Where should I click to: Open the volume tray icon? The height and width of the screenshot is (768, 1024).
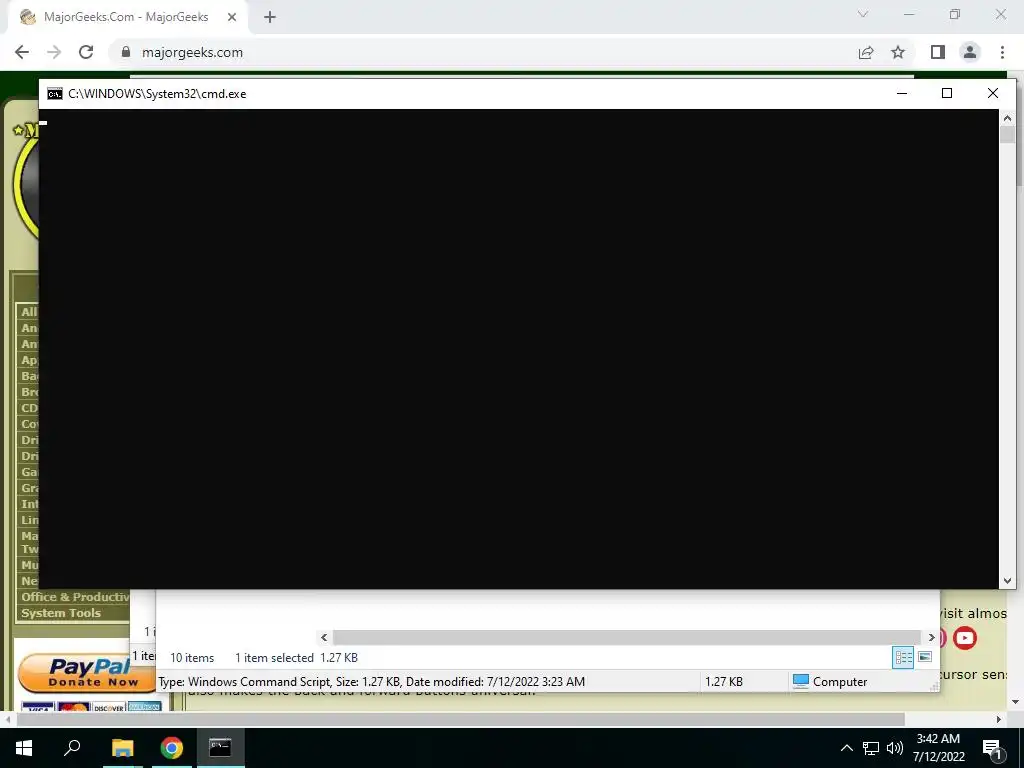[895, 748]
